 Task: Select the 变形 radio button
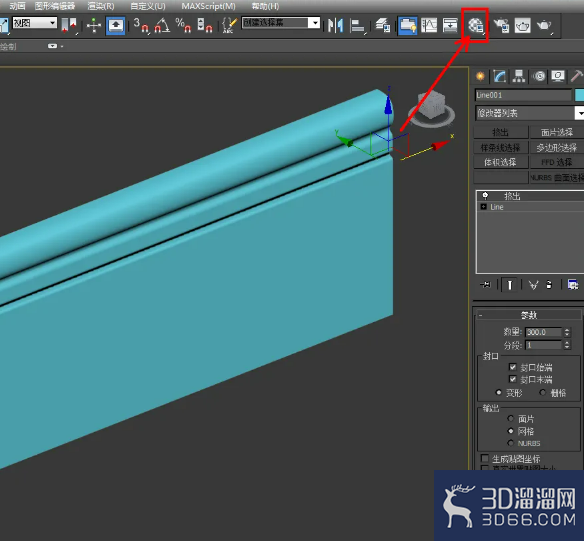click(499, 392)
